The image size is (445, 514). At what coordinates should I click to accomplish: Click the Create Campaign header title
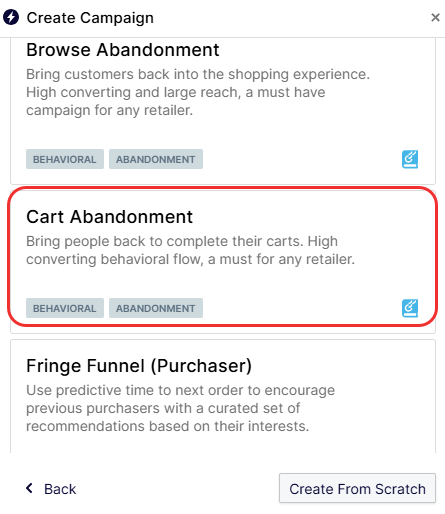tap(90, 18)
